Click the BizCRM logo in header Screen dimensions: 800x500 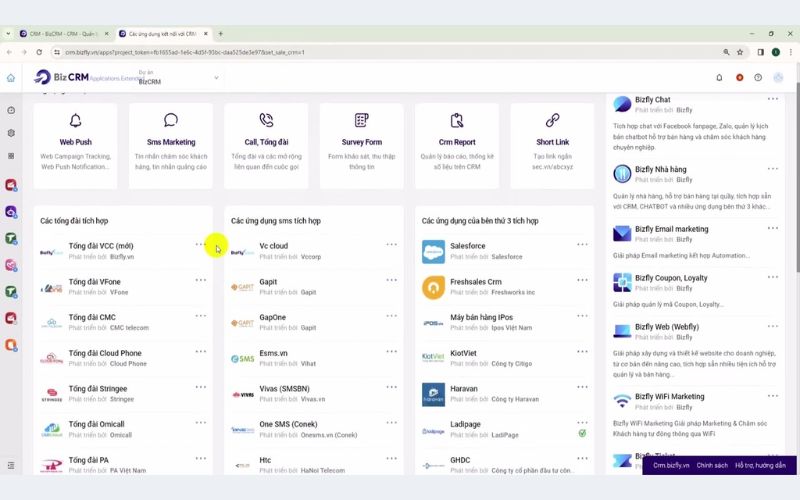[61, 78]
